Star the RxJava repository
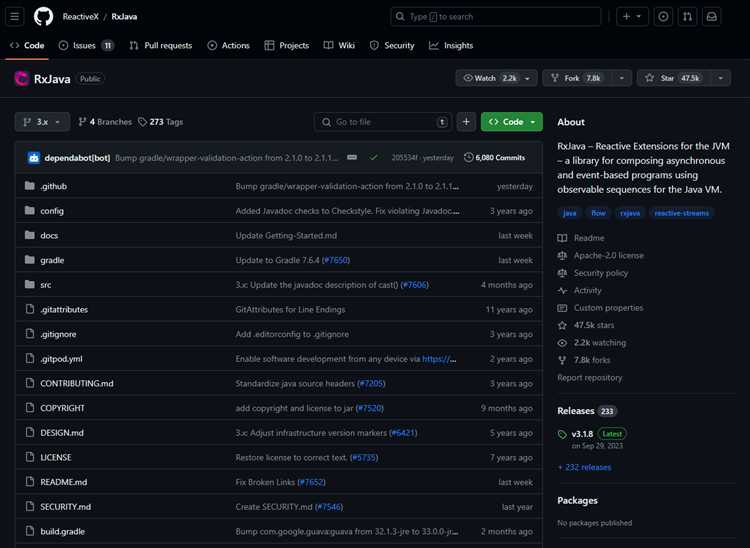Viewport: 750px width, 548px height. tap(673, 78)
